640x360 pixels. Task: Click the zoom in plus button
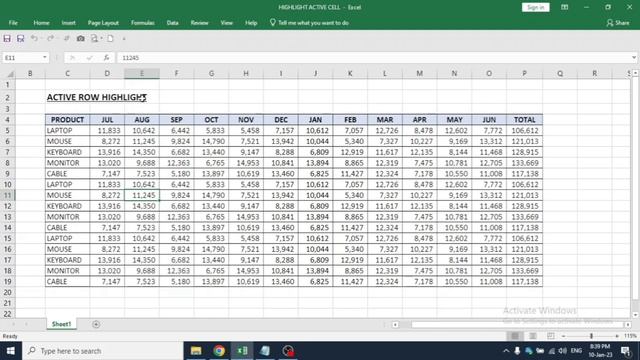[x=617, y=336]
